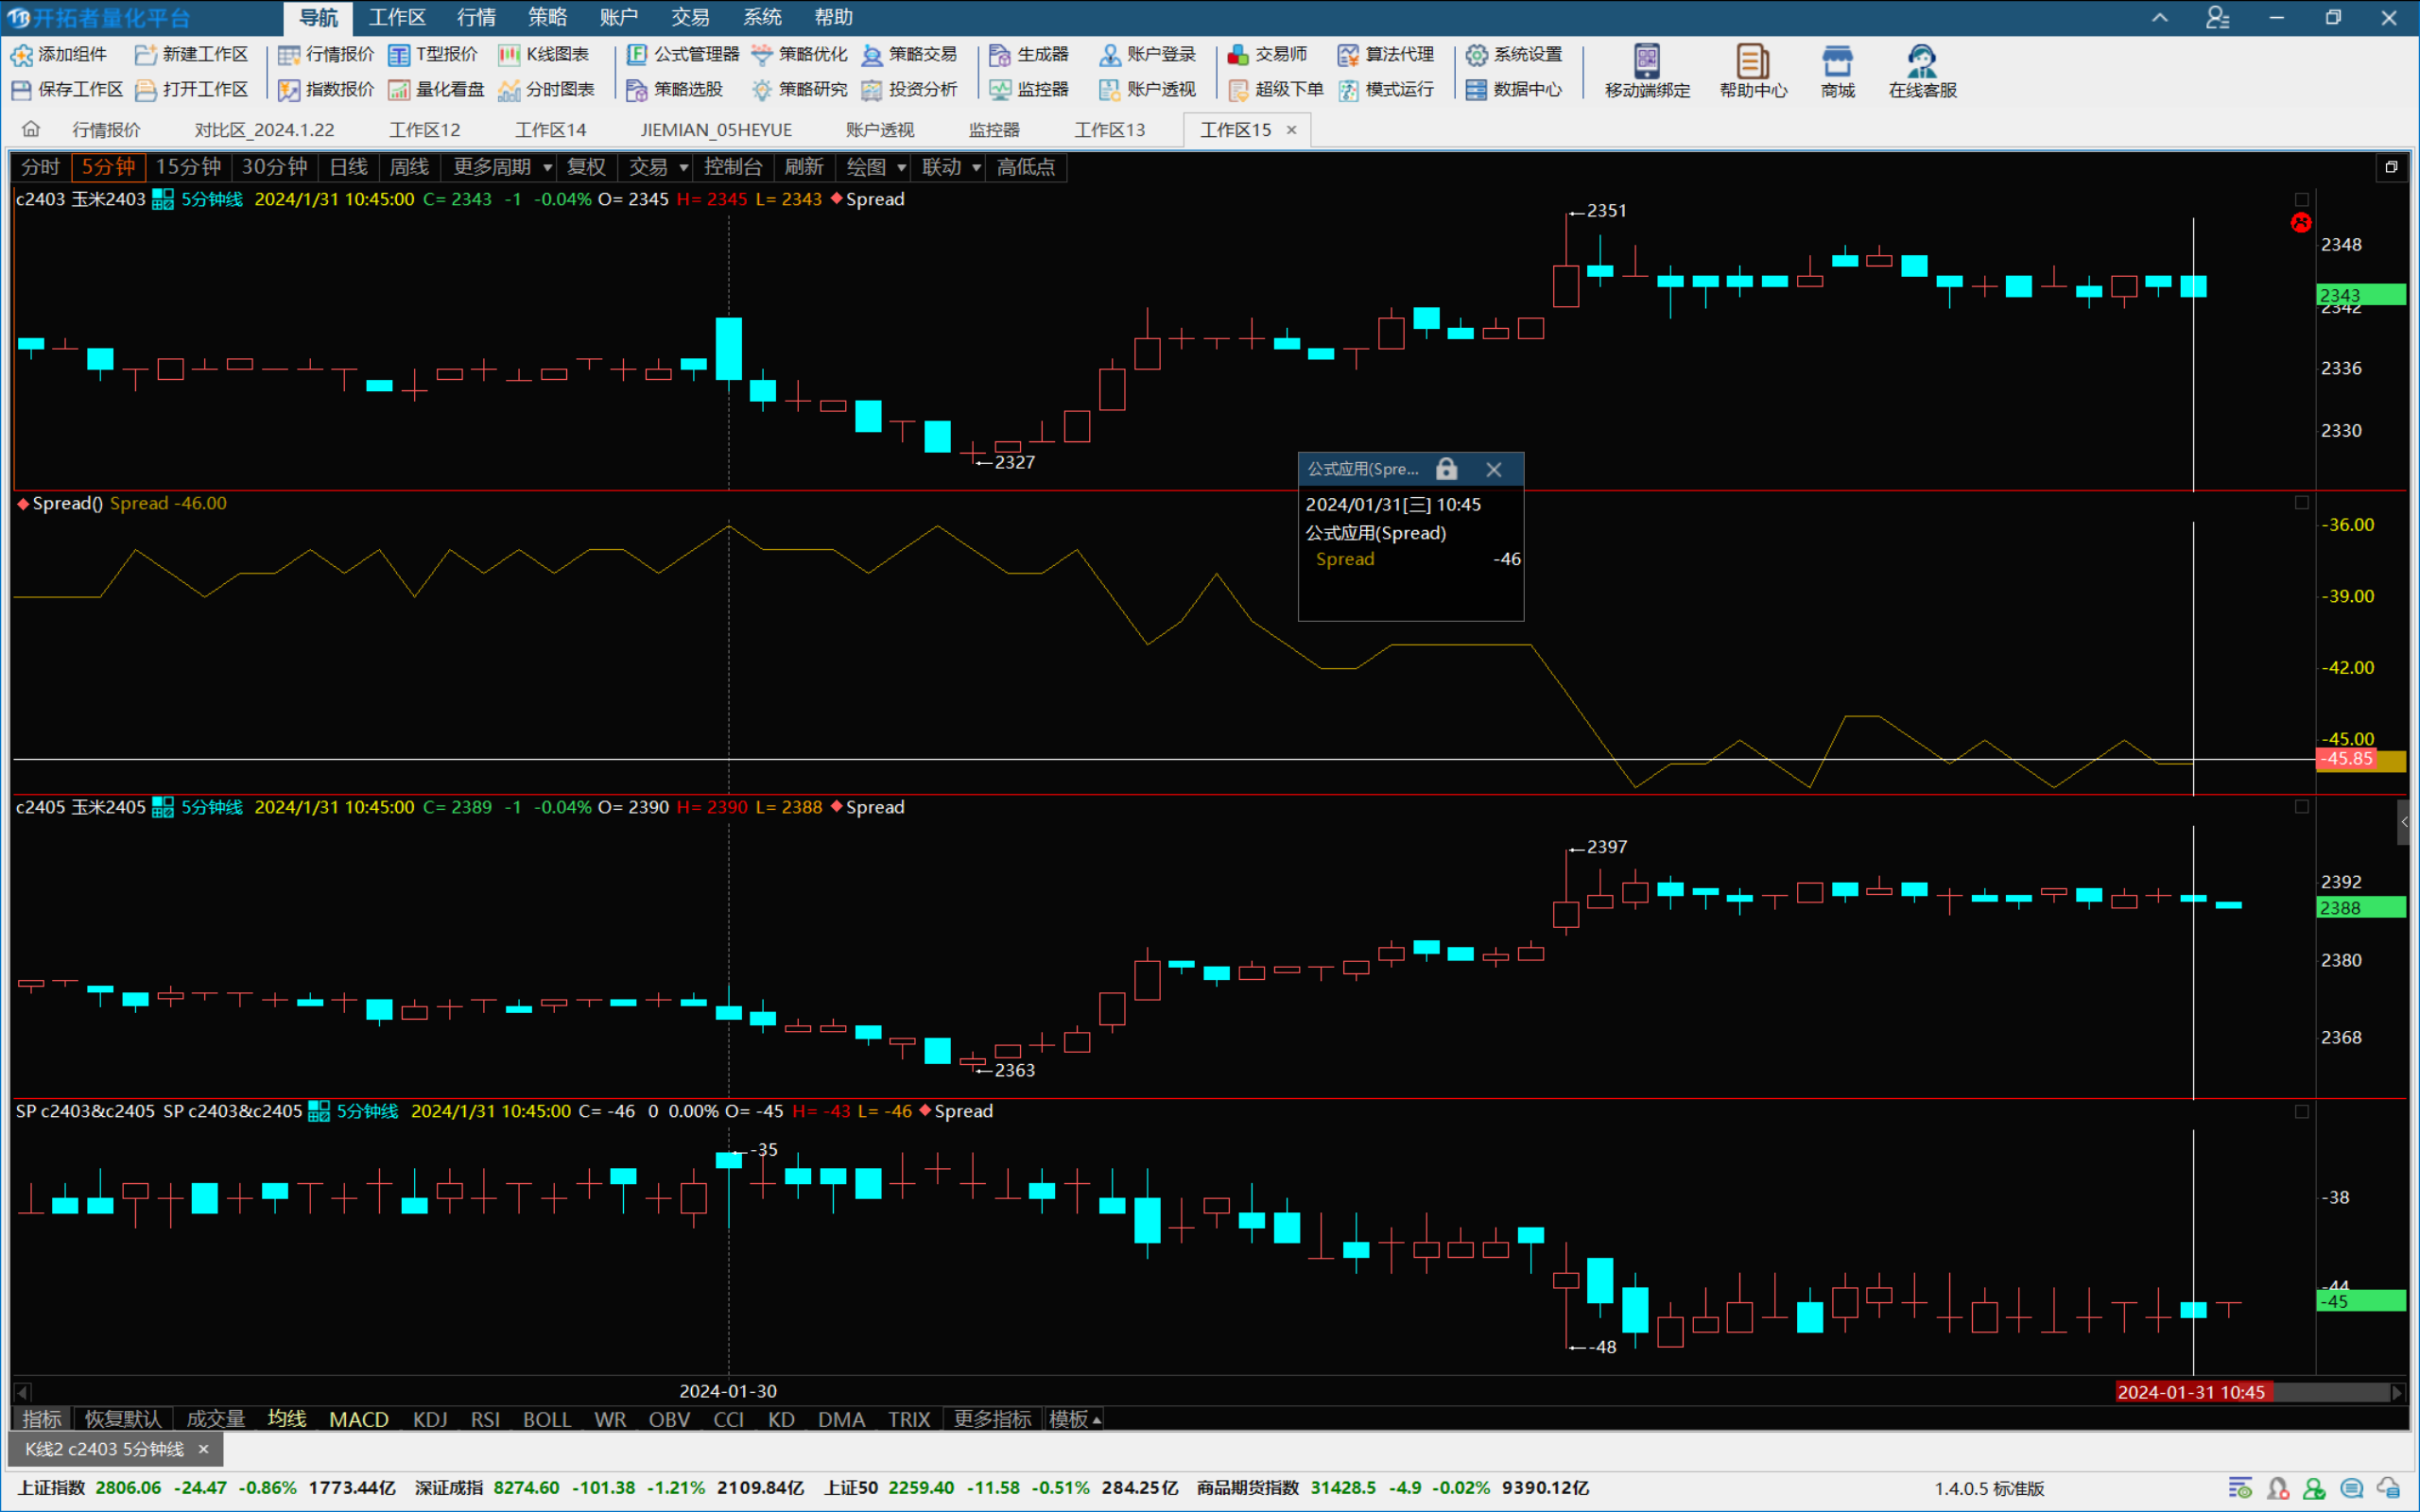Screen dimensions: 2420x1512
Task: Open the K线图表 chart toolbar icon
Action: 509,54
